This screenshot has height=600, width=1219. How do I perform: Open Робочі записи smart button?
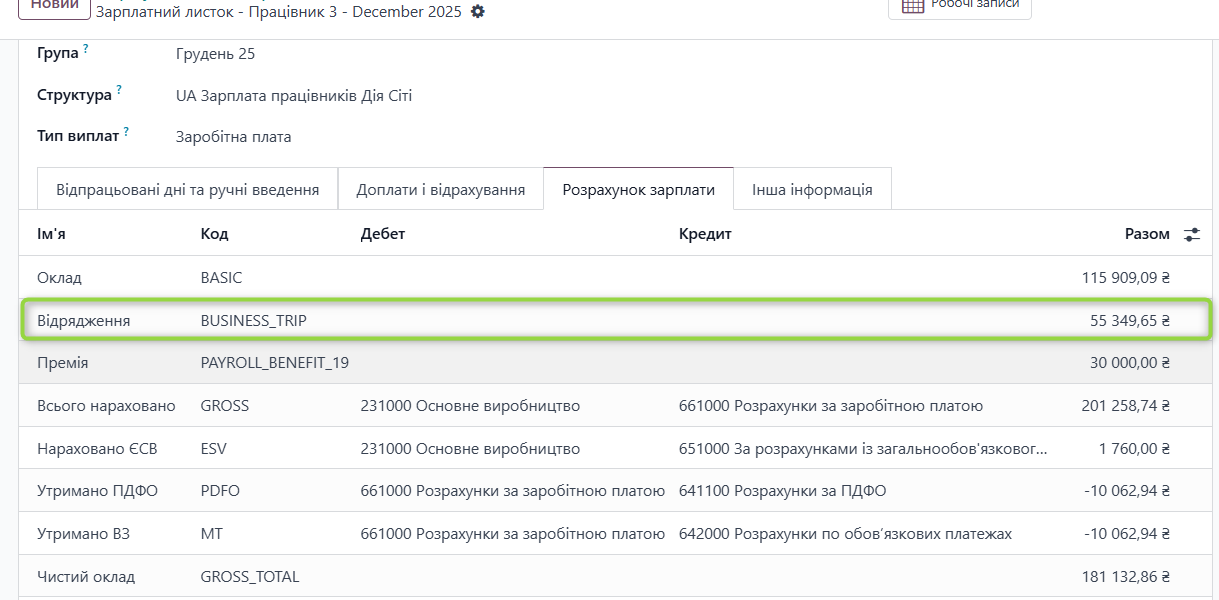pos(959,6)
